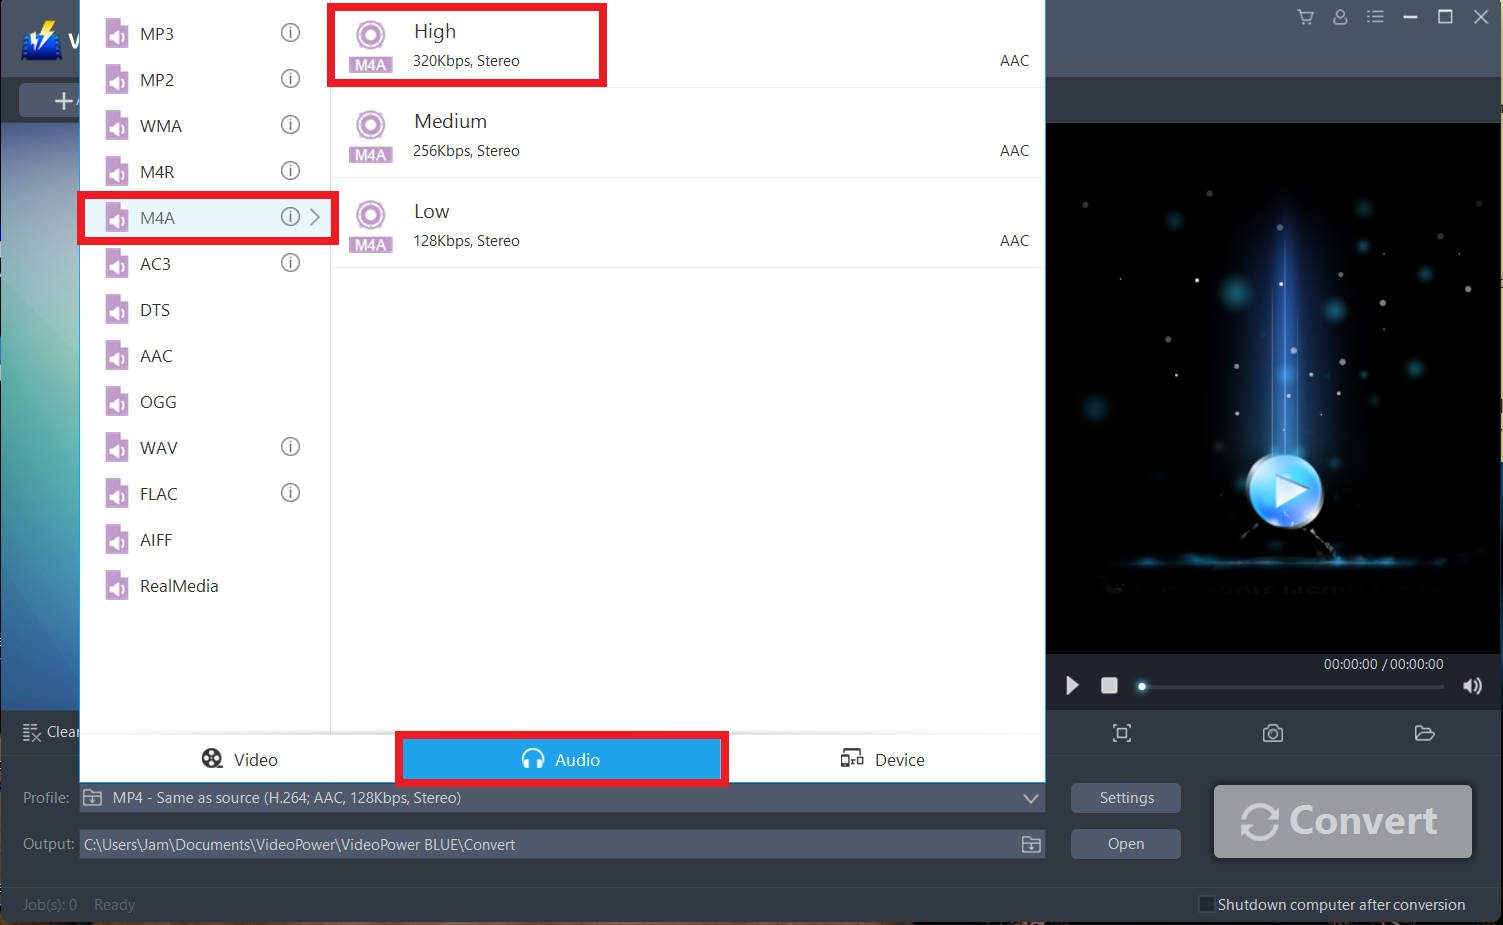Toggle fullscreen preview icon

pos(1122,734)
